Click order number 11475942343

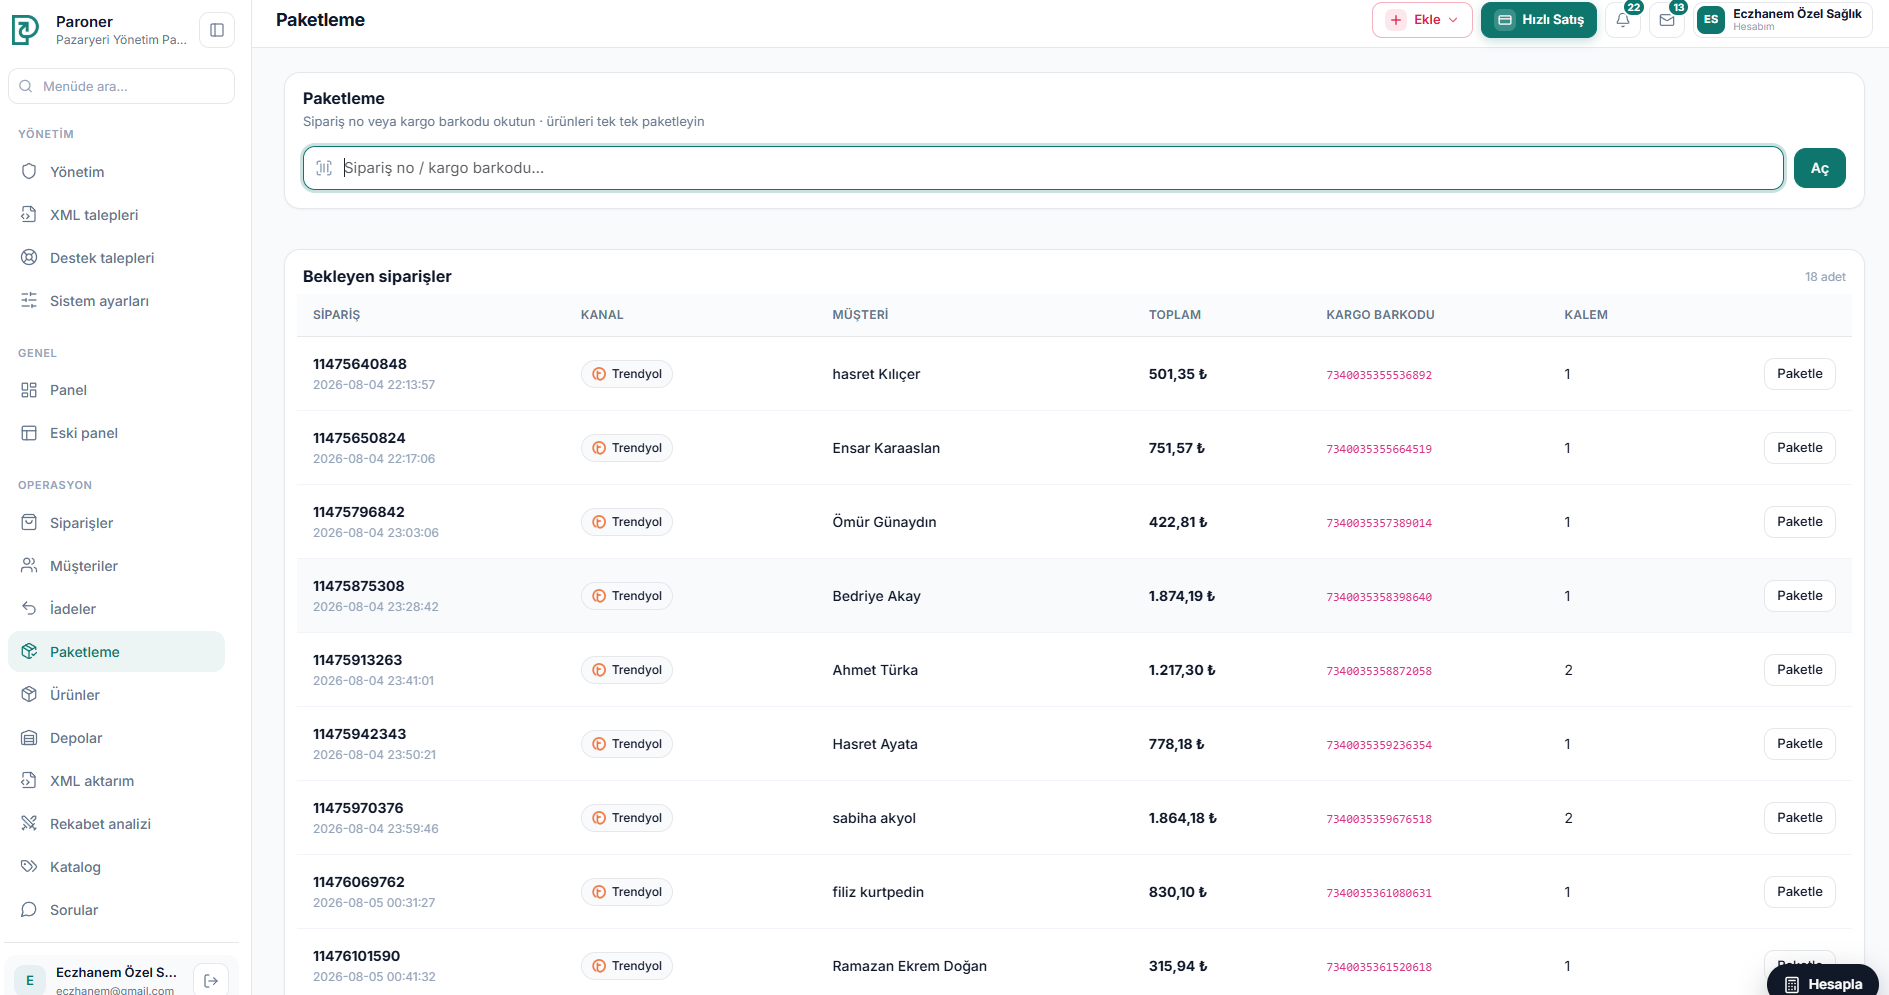coord(359,734)
